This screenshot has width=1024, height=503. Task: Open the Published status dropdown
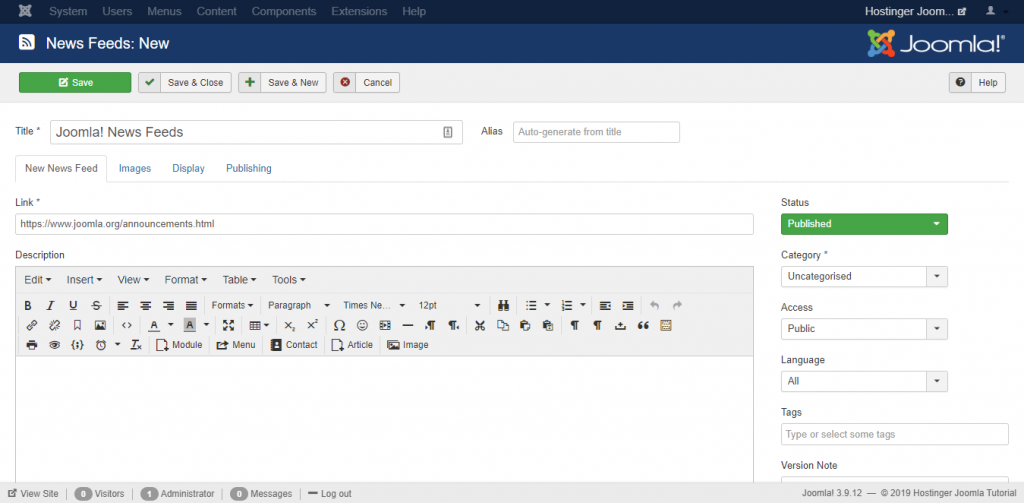864,224
